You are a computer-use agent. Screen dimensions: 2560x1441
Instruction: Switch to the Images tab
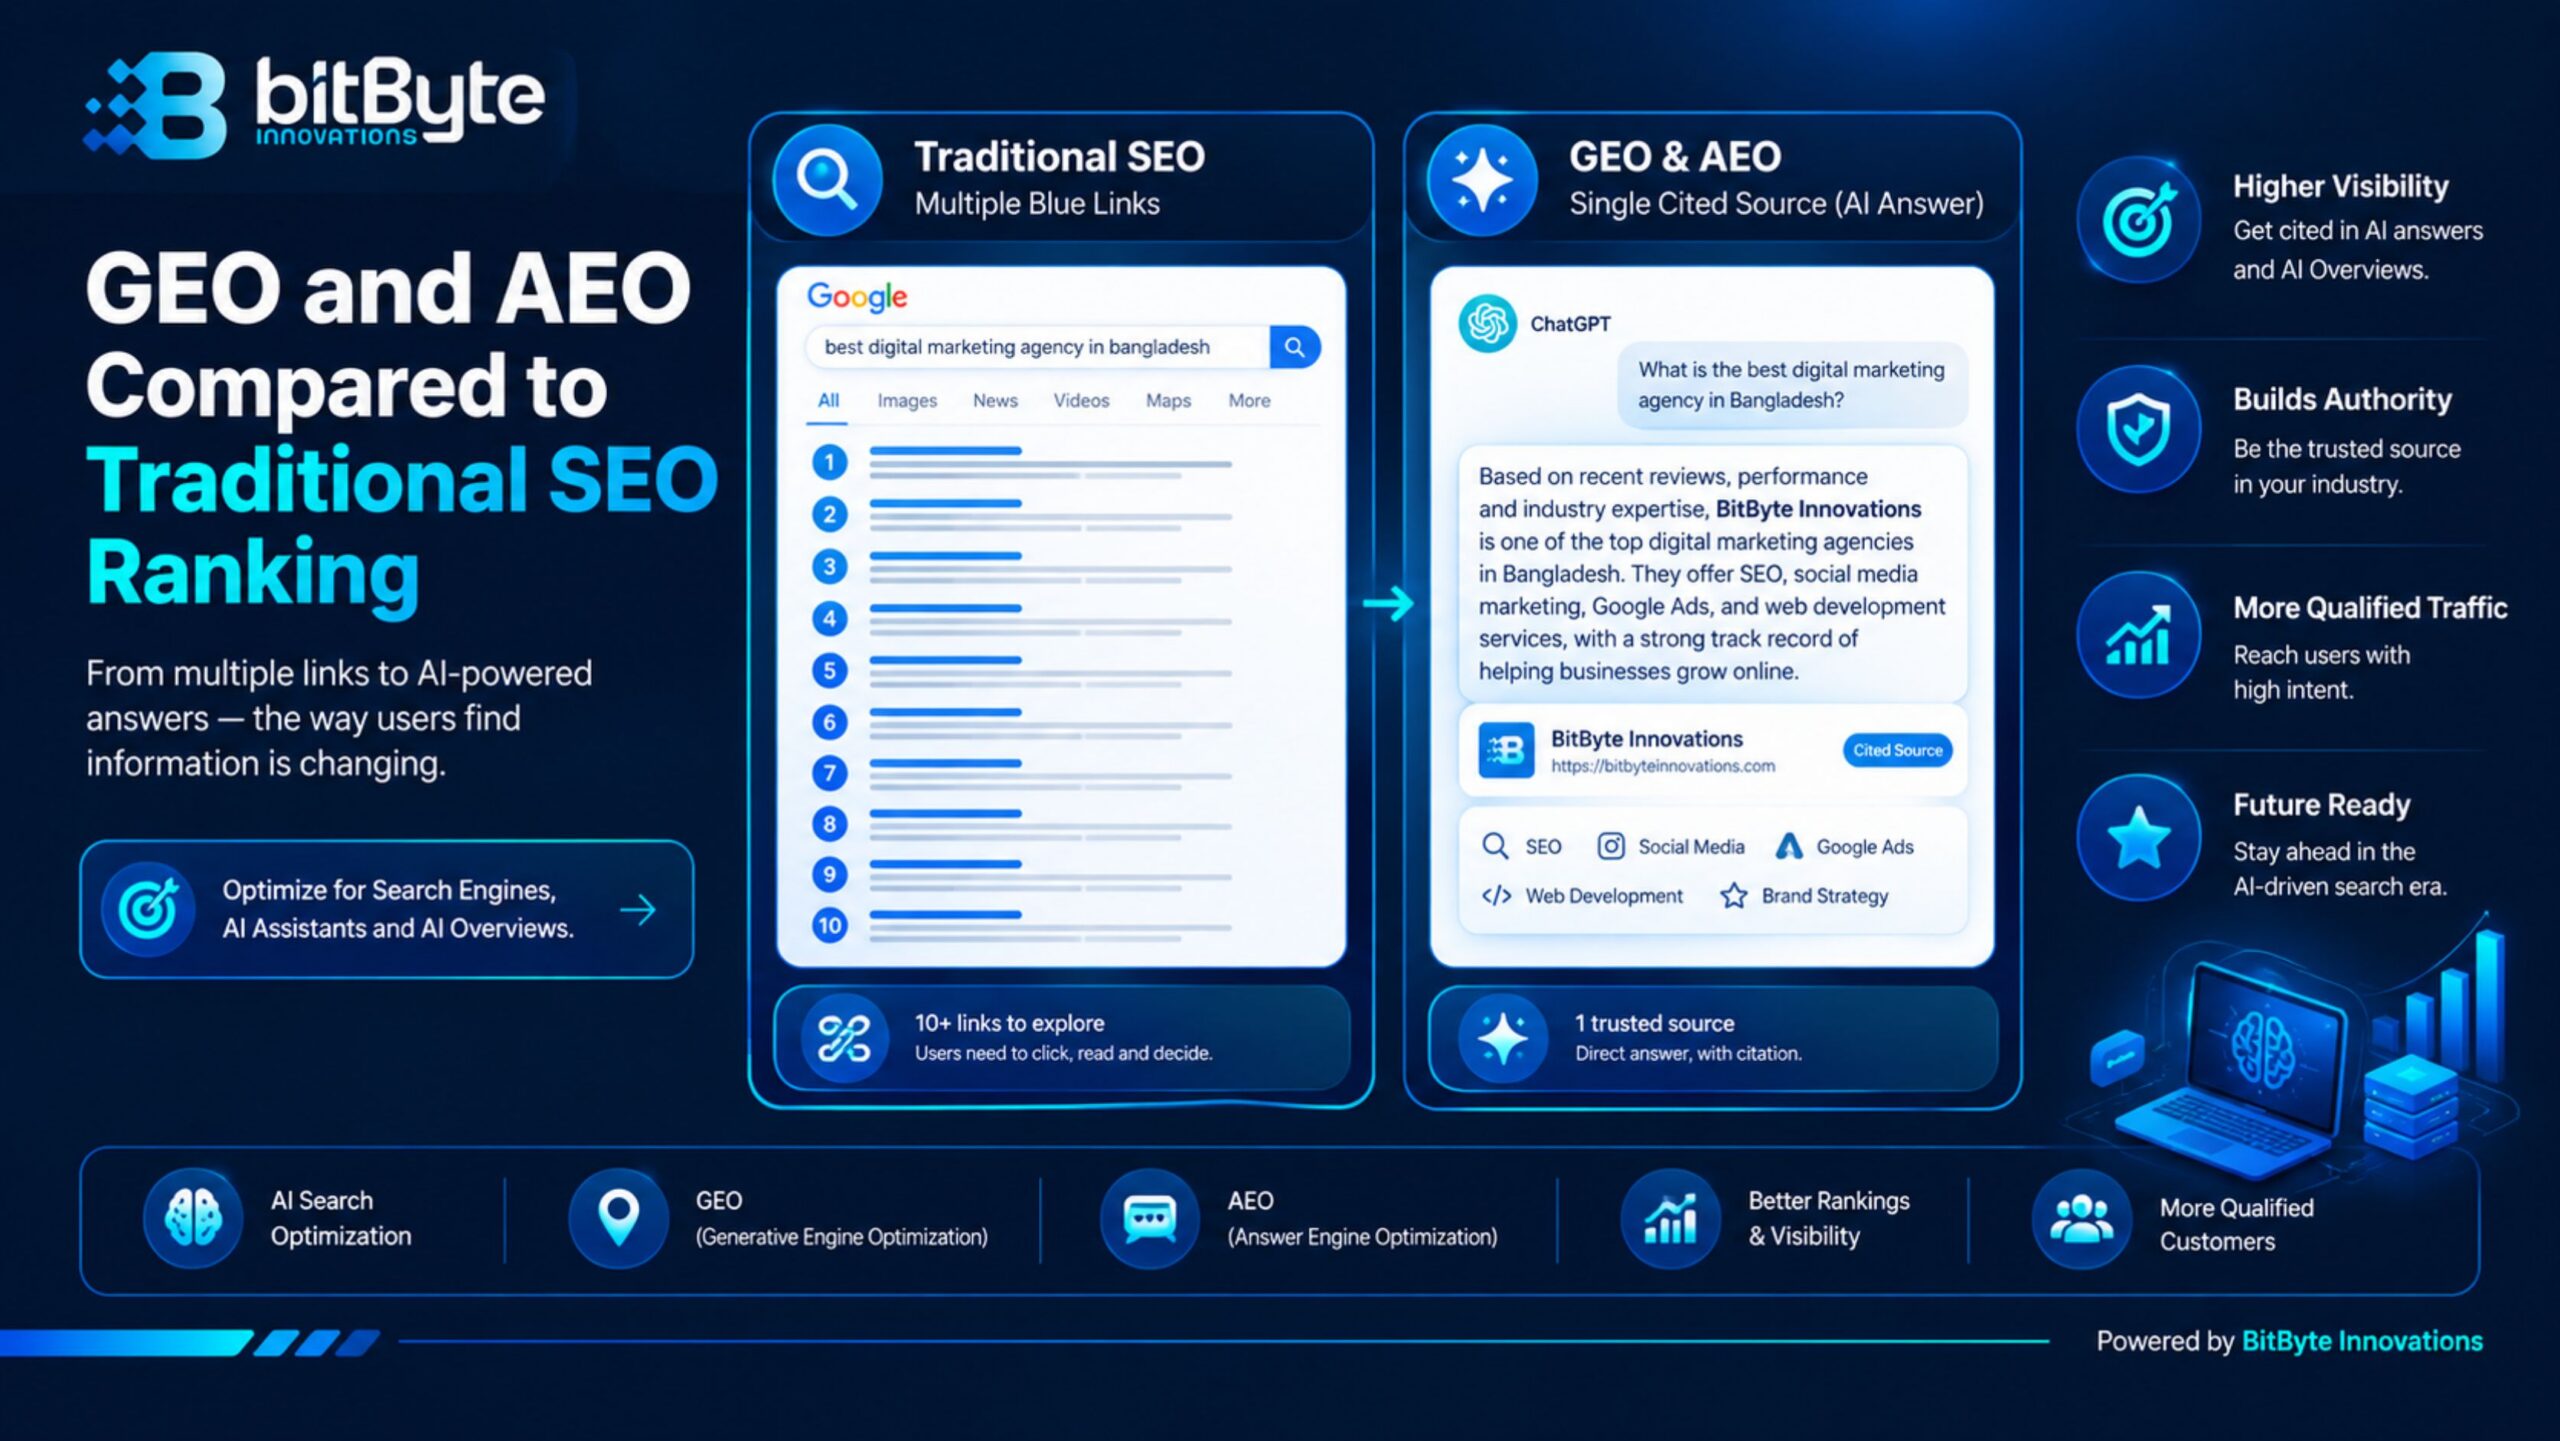(907, 400)
